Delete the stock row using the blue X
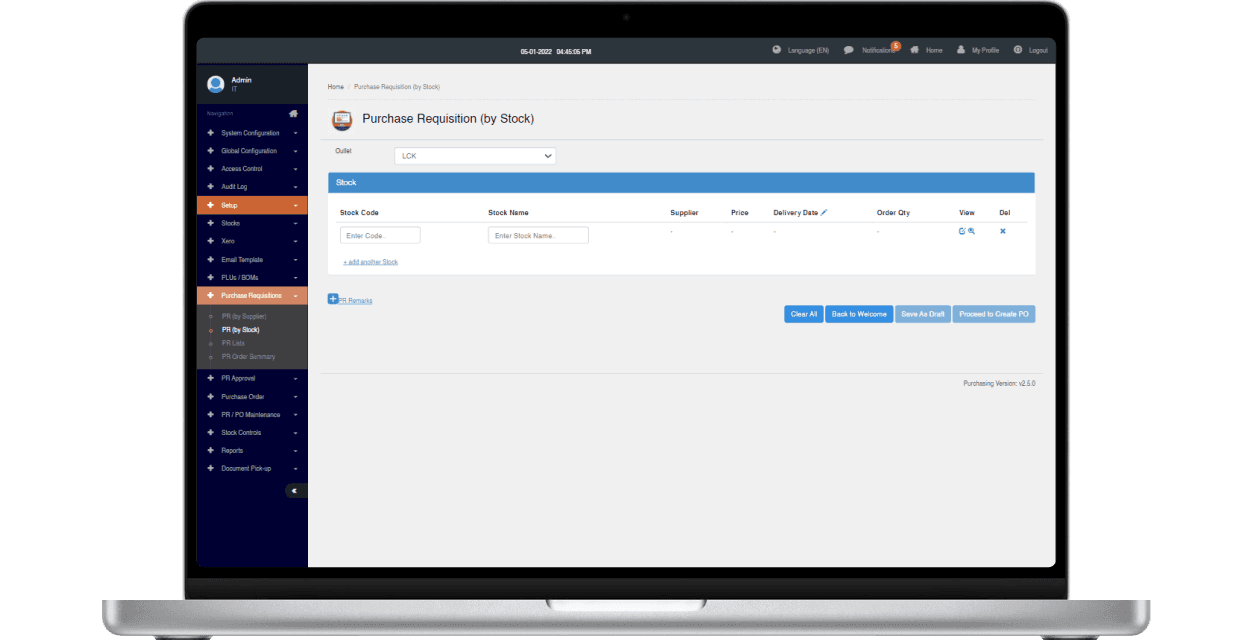The height and width of the screenshot is (640, 1252). point(1003,231)
